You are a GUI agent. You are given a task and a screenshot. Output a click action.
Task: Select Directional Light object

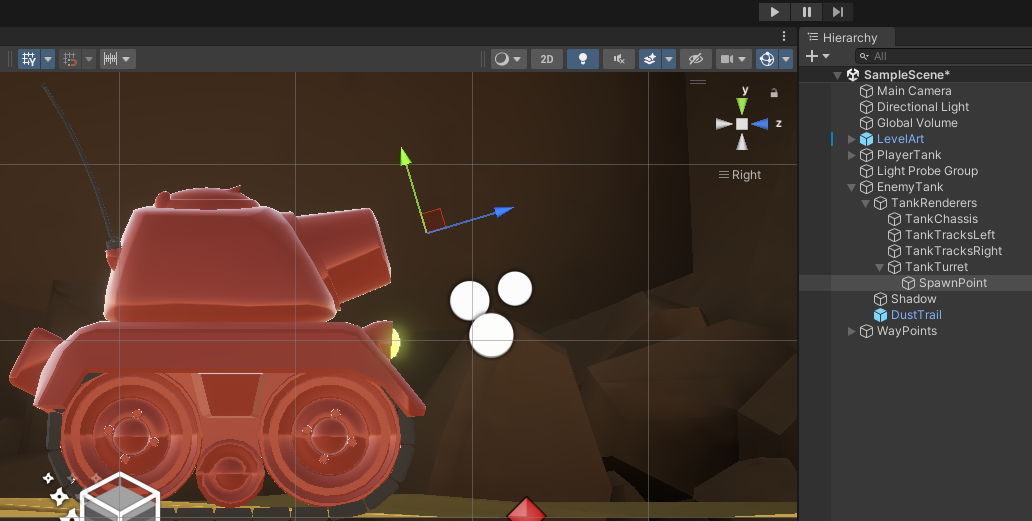[x=923, y=107]
